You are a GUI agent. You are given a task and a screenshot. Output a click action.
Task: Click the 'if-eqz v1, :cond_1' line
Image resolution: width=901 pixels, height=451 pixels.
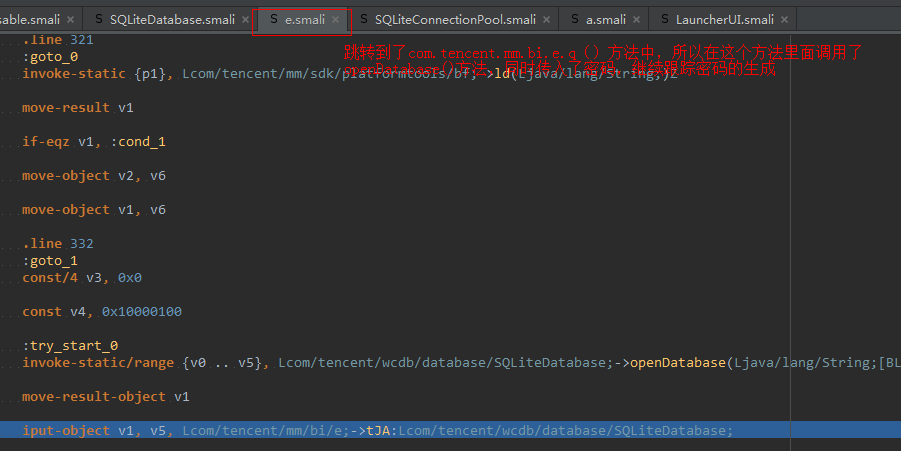(94, 141)
